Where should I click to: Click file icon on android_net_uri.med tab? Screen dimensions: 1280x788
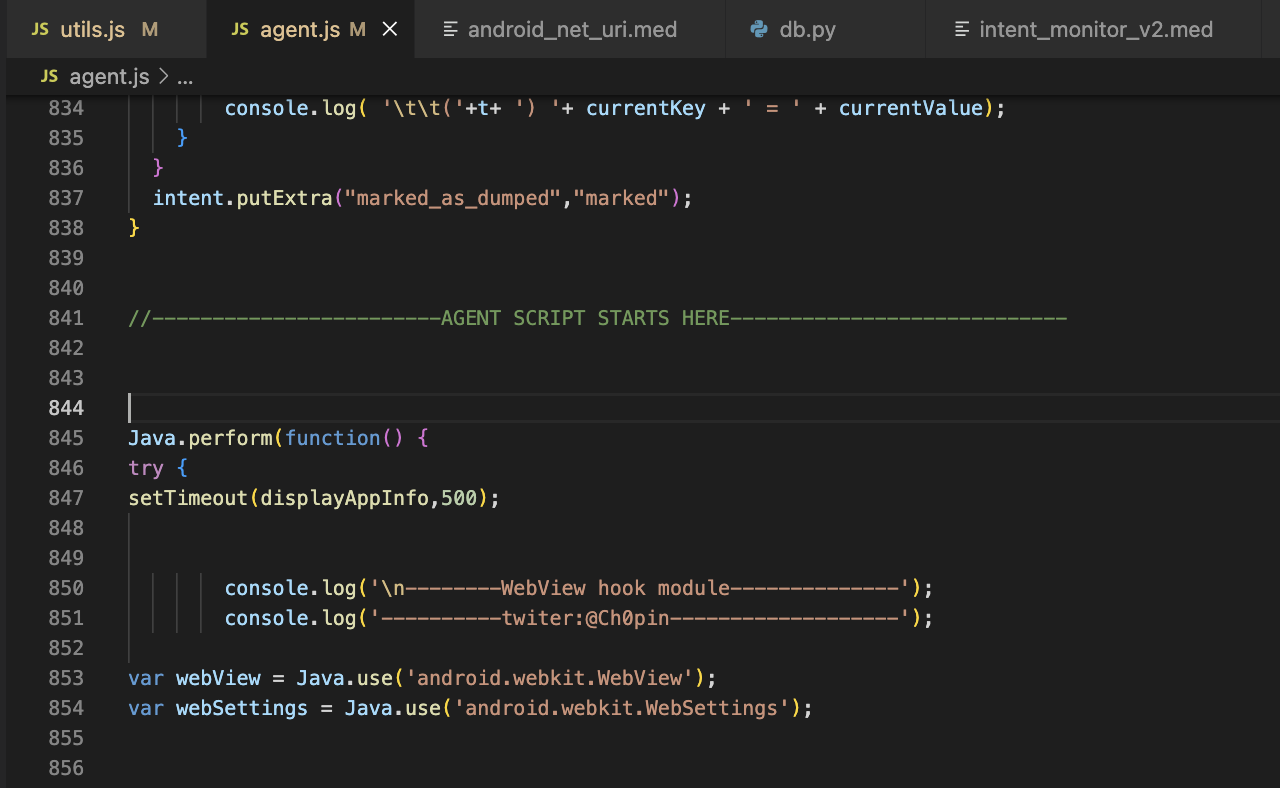(x=451, y=29)
